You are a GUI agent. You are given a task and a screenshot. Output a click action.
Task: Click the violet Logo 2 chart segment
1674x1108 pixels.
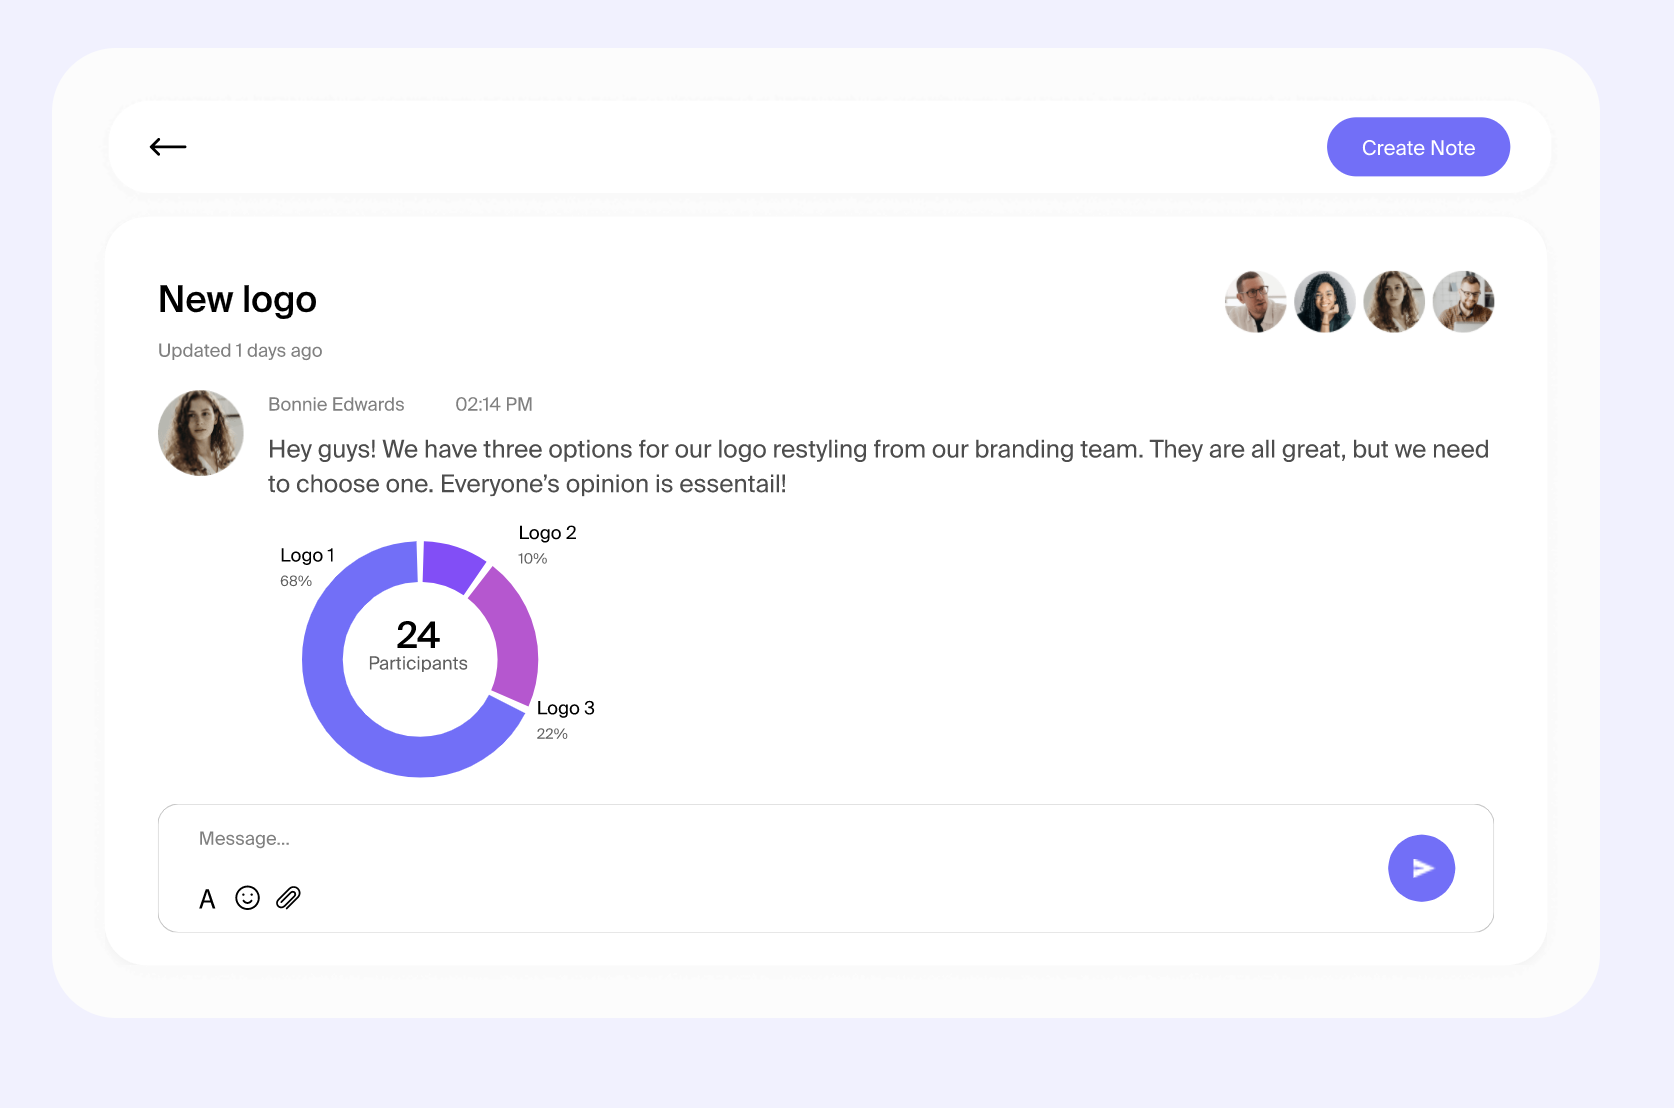[450, 565]
